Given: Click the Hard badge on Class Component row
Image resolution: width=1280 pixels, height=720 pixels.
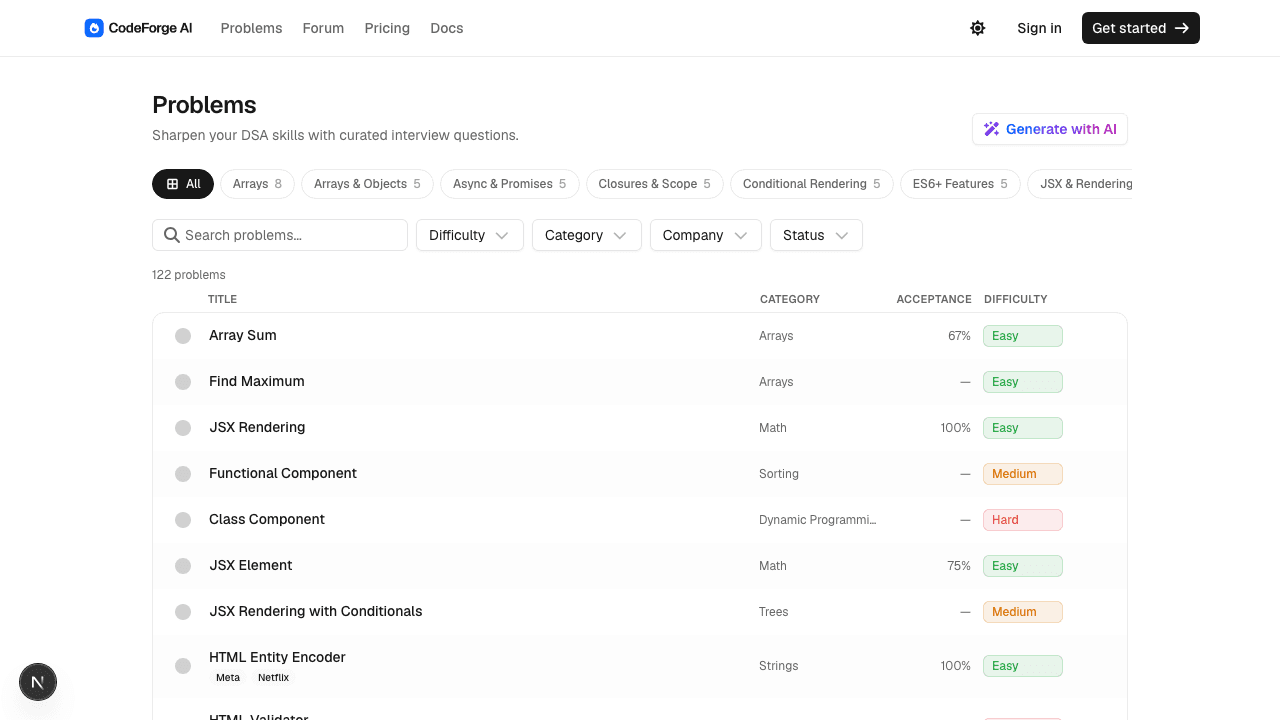Looking at the screenshot, I should pos(1023,520).
